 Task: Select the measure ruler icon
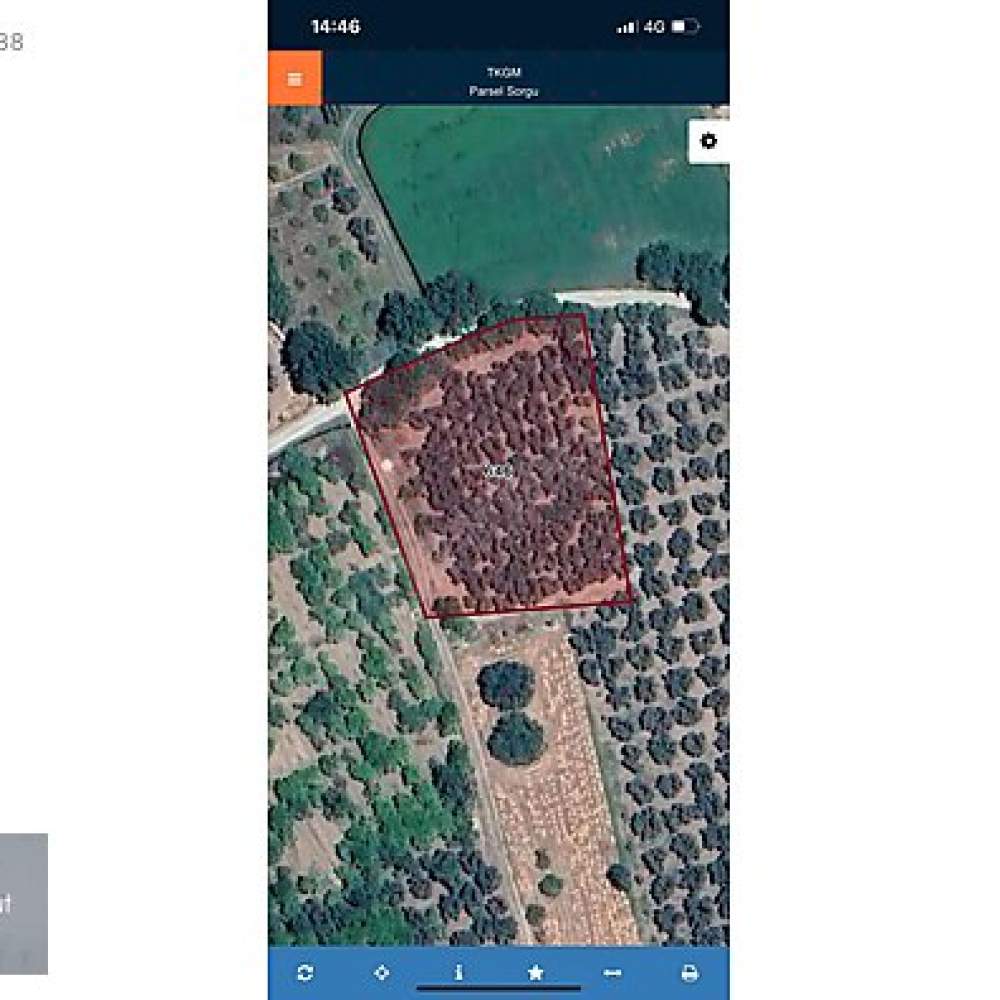pyautogui.click(x=612, y=973)
